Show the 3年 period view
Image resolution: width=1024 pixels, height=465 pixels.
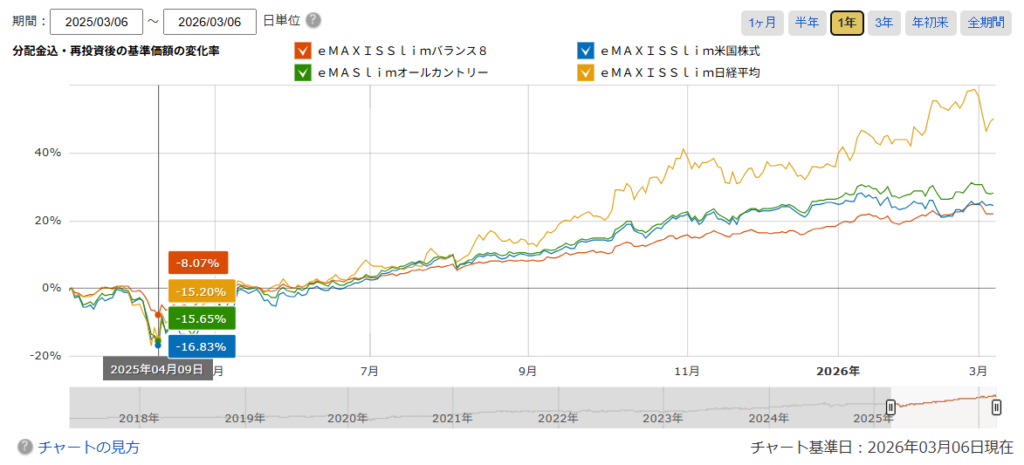(884, 23)
